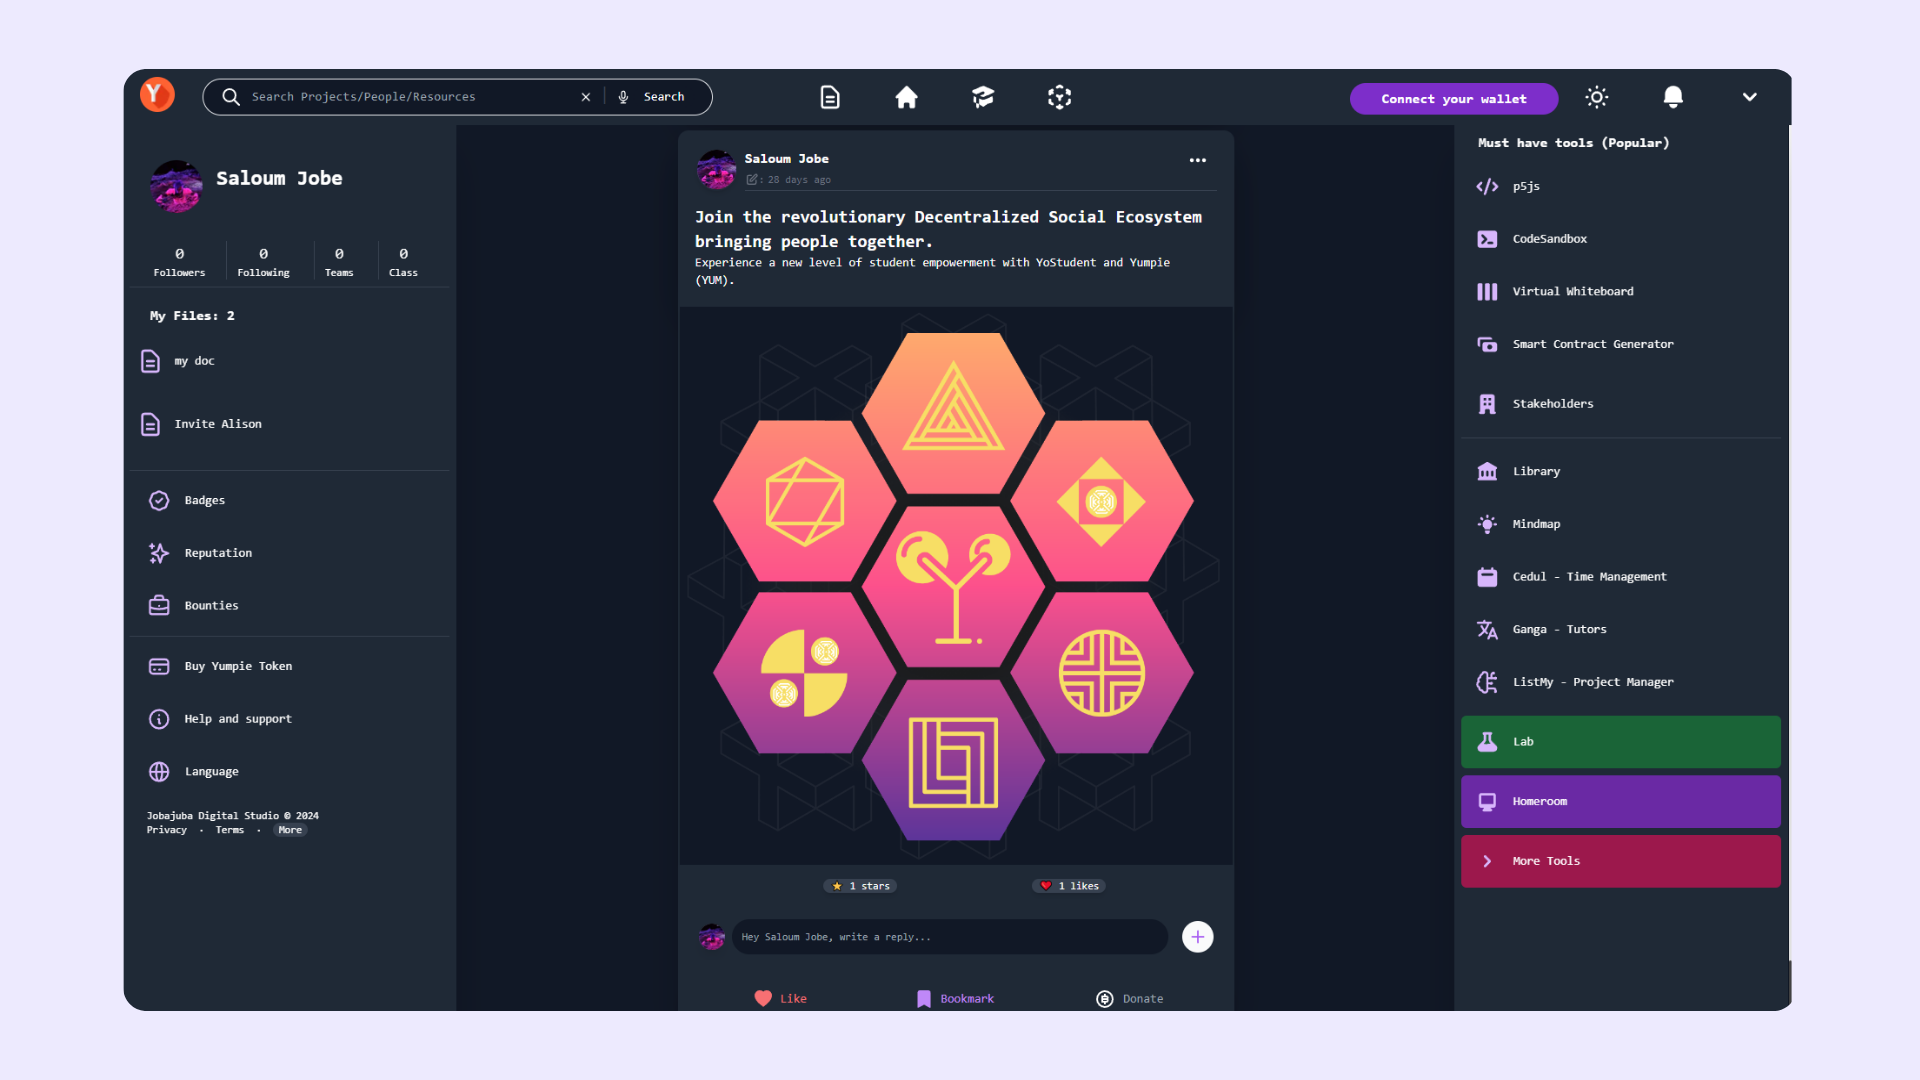Screen dimensions: 1920x1080
Task: Select Buy Yumpie Token menu item
Action: (x=238, y=666)
